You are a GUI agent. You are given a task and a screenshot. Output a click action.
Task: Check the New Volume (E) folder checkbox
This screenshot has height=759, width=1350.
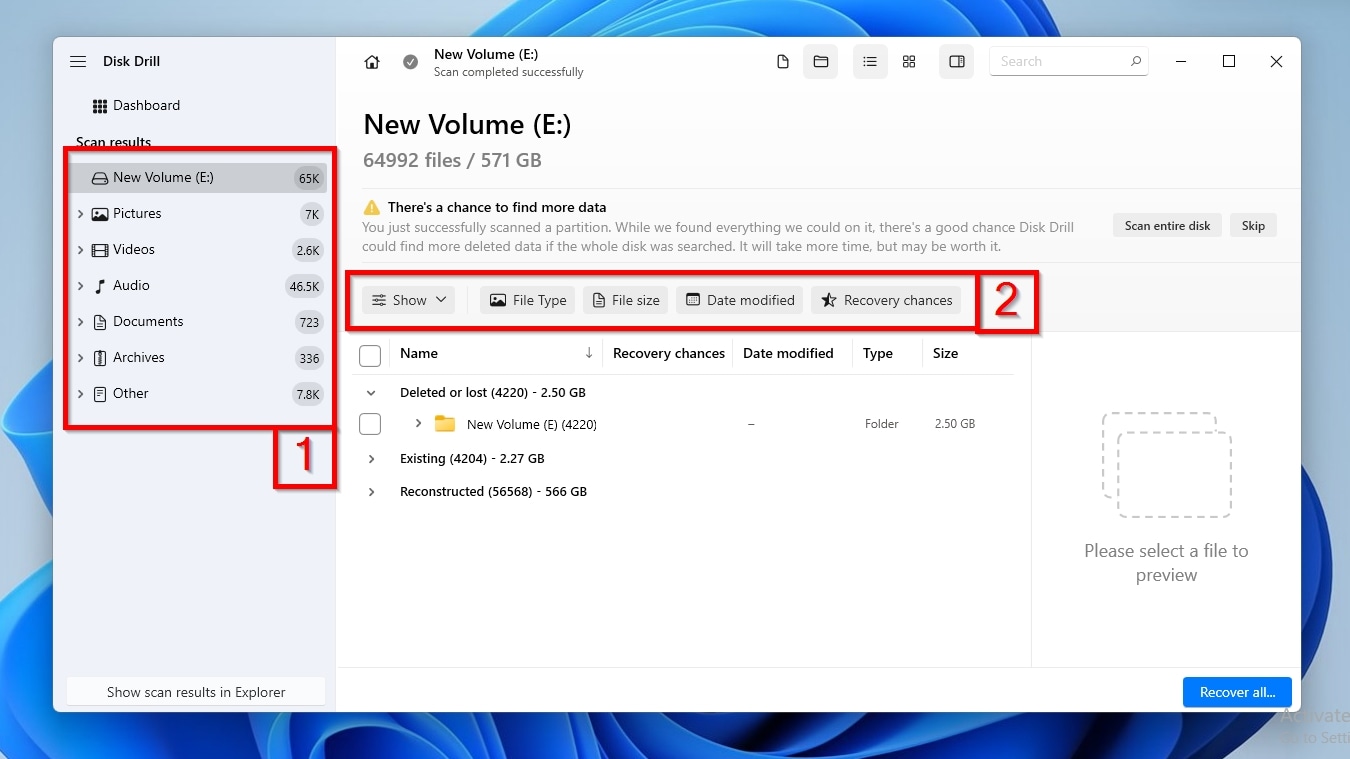[370, 424]
